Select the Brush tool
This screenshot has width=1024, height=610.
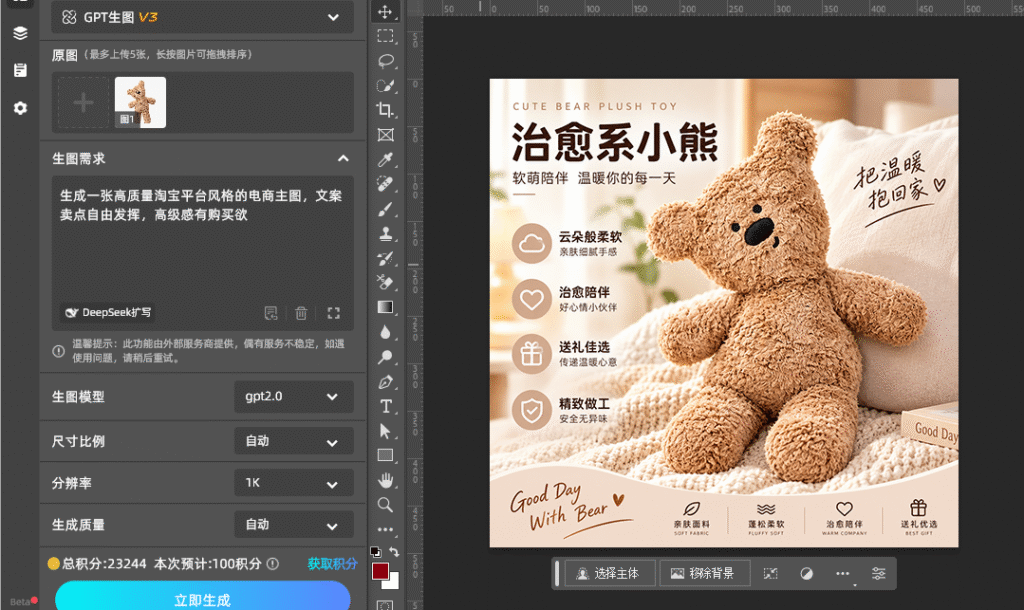[385, 209]
